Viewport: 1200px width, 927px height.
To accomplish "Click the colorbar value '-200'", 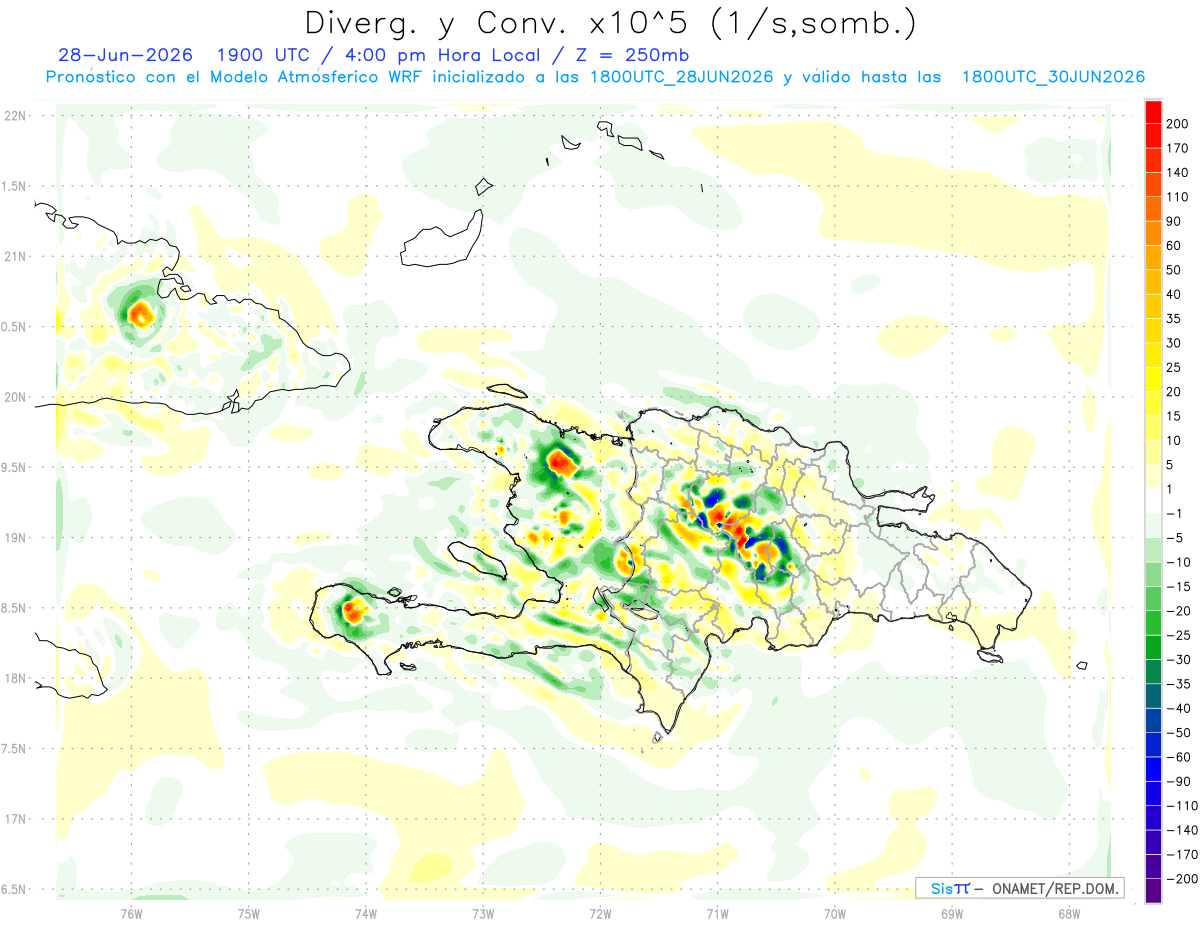I will click(1181, 879).
